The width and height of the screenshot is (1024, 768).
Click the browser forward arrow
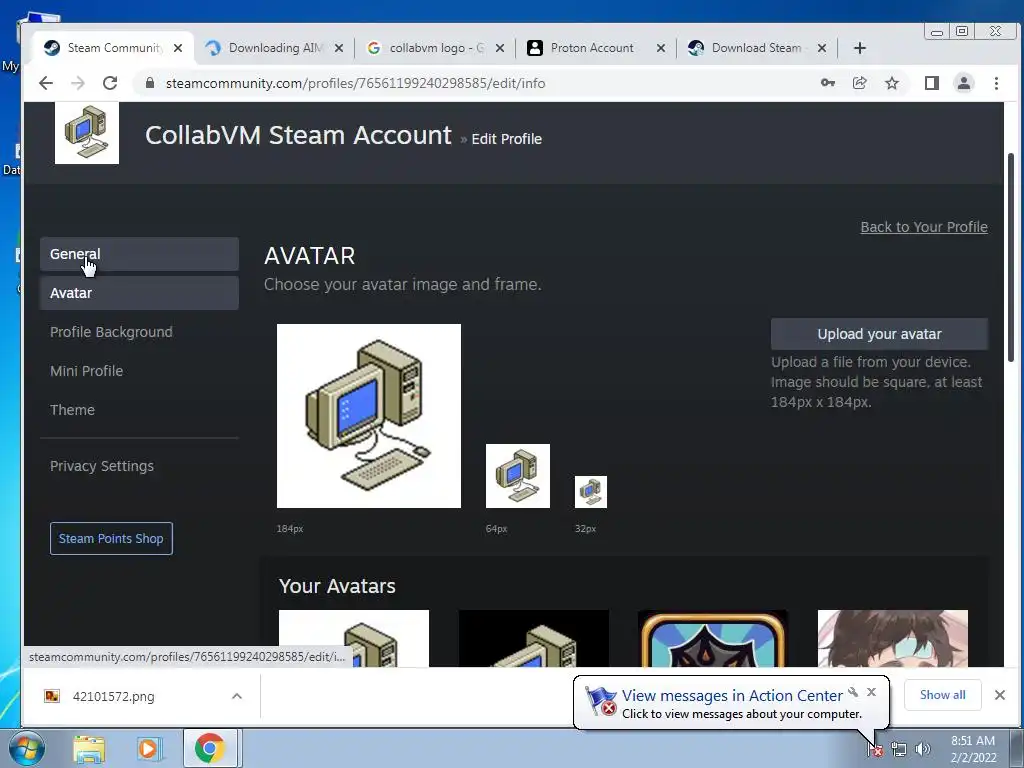78,83
